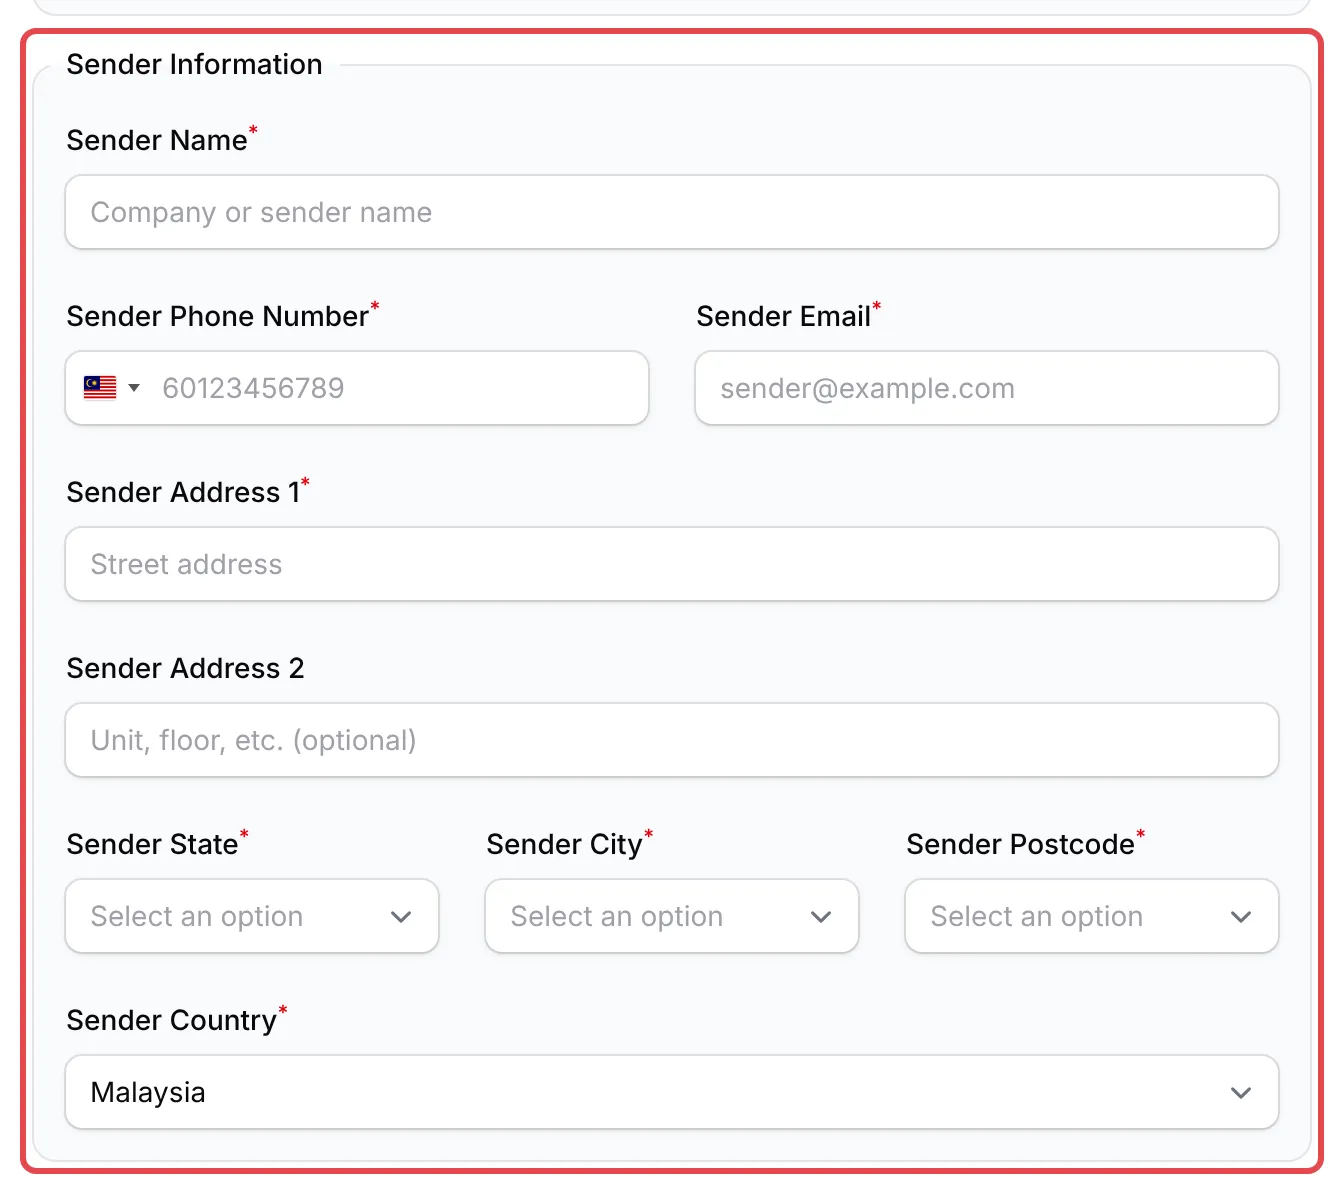Click the Sender Information section heading

195,64
